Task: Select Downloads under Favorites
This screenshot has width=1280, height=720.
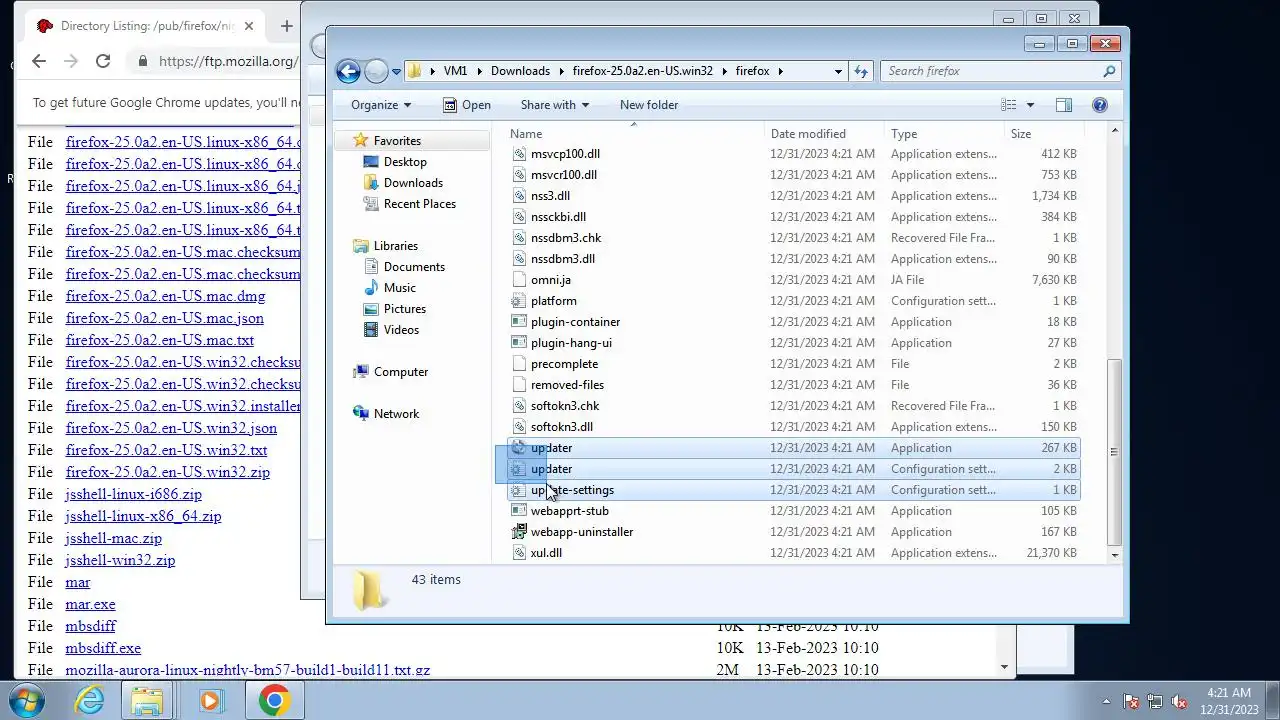Action: click(413, 183)
